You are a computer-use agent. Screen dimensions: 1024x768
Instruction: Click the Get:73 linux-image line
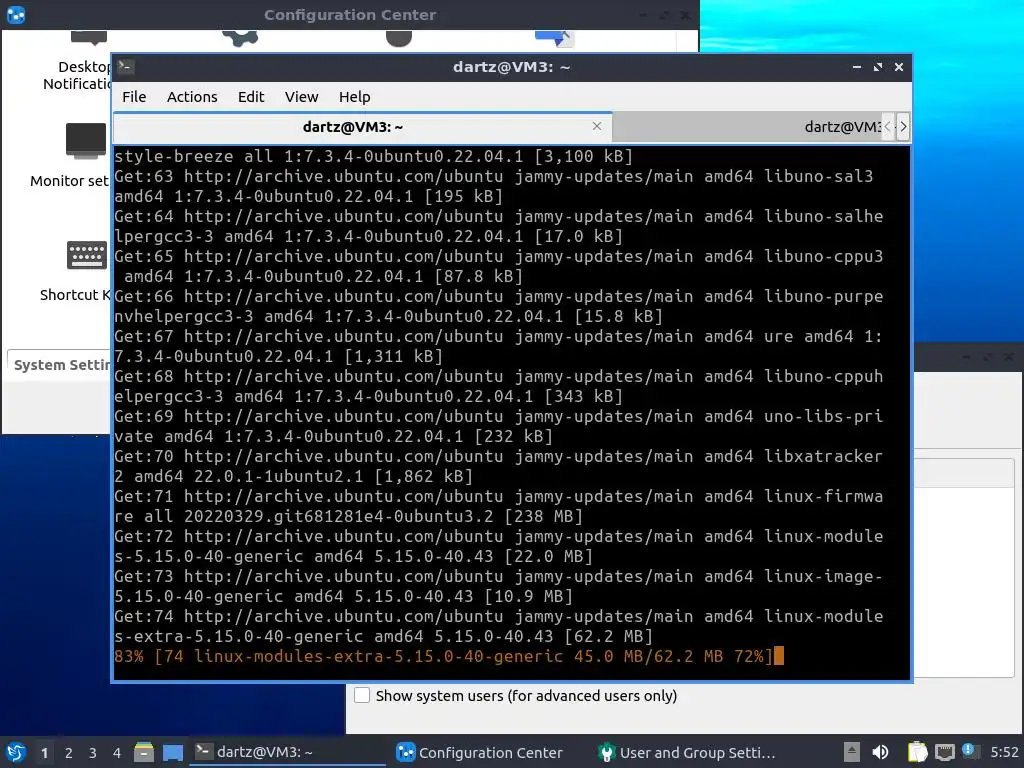pos(498,586)
